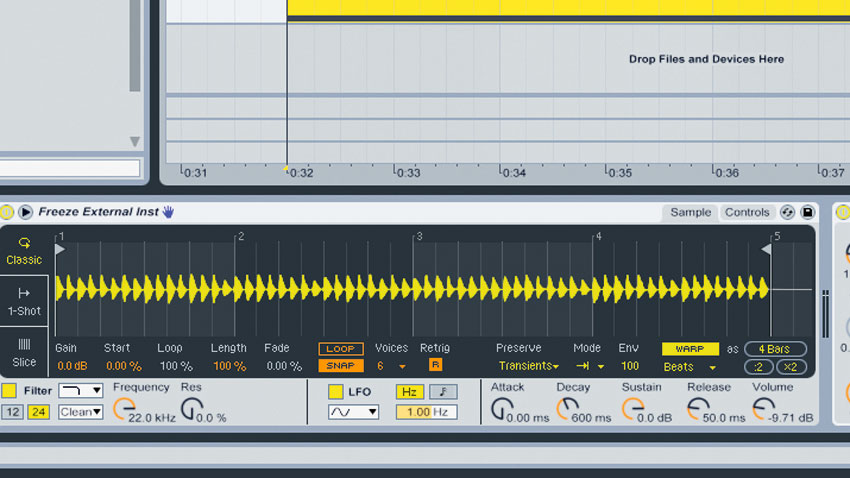This screenshot has height=478, width=850.
Task: Toggle the SNAP button
Action: click(341, 366)
